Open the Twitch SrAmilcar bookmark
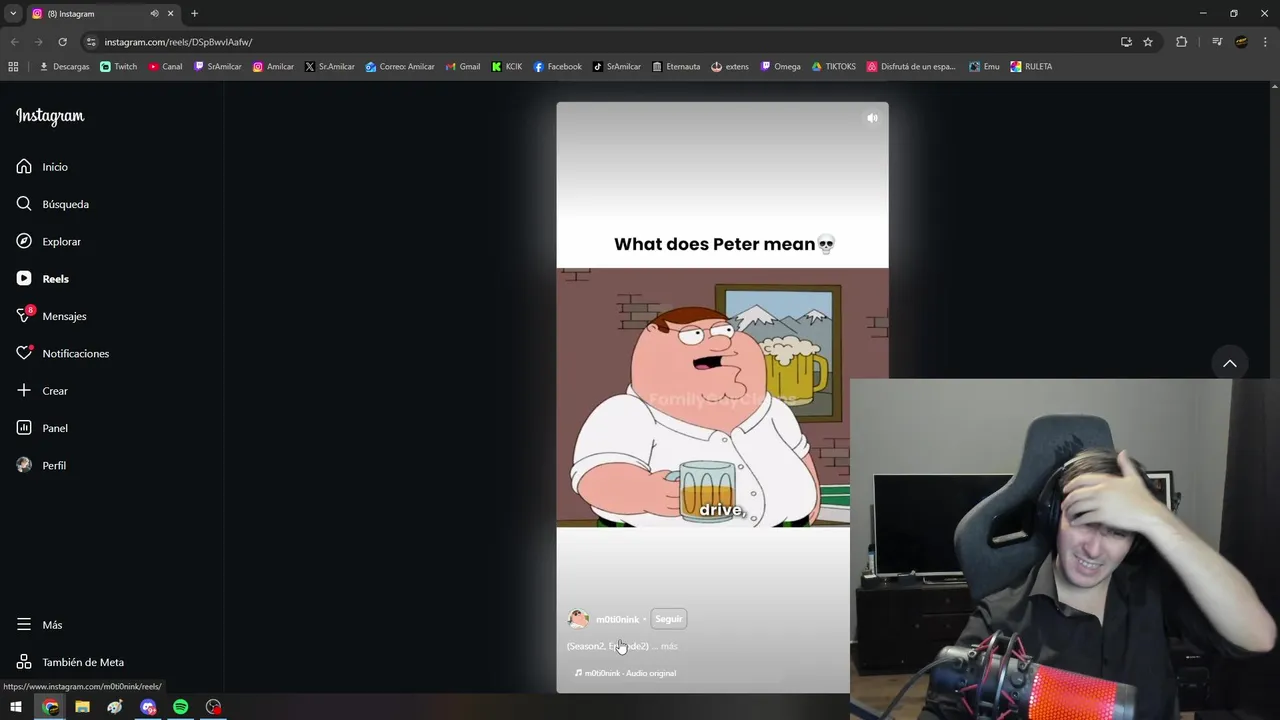The image size is (1280, 720). pyautogui.click(x=218, y=67)
